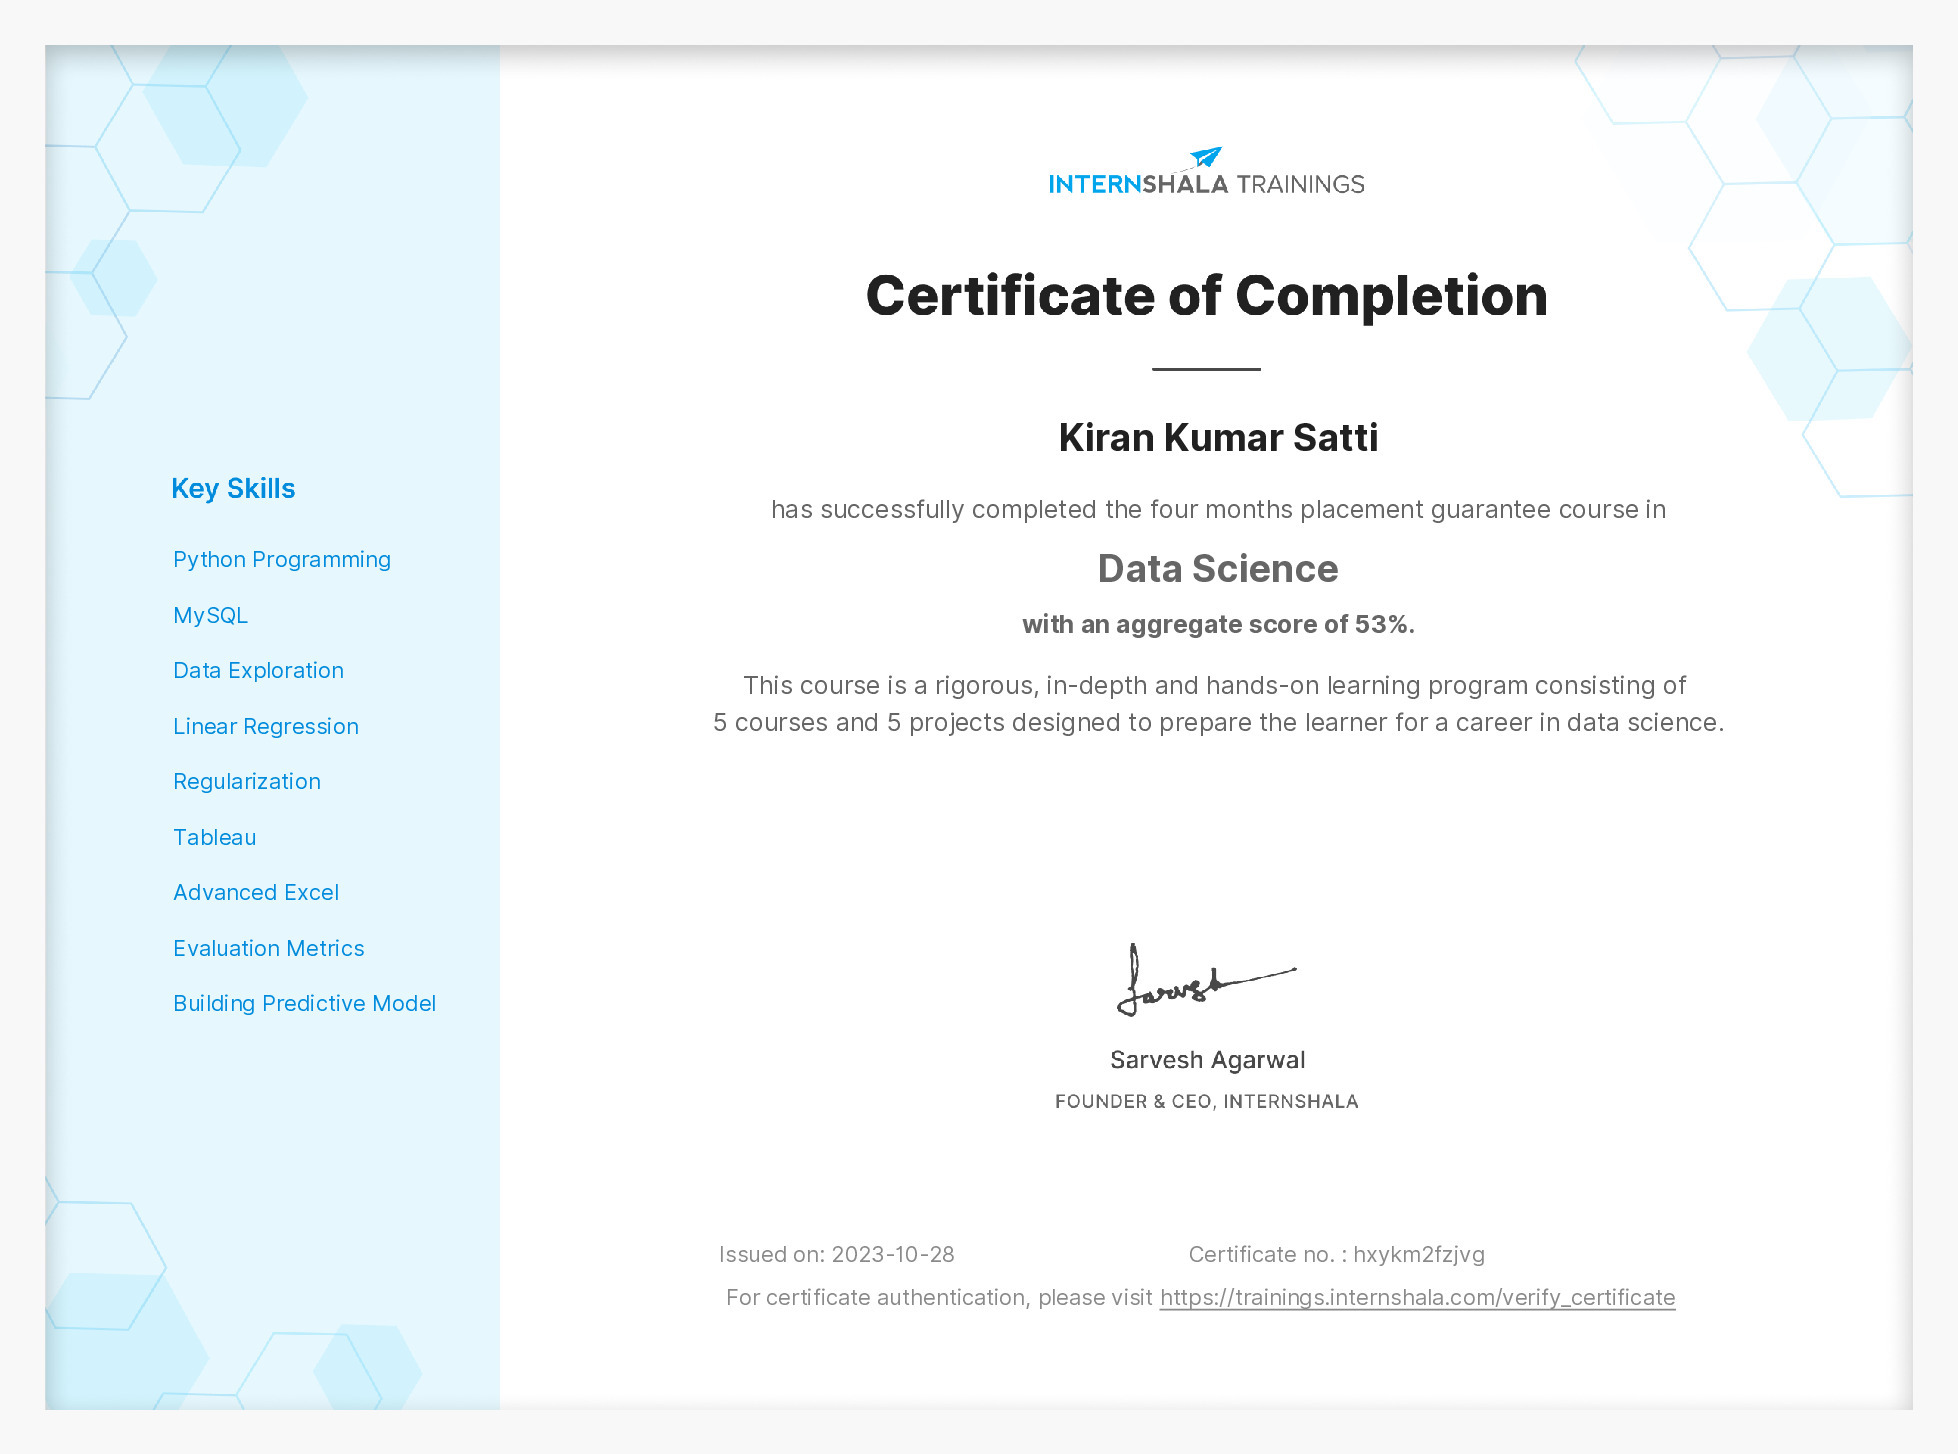The width and height of the screenshot is (1958, 1454).
Task: Click the aggregate score of 53% text
Action: coord(1216,623)
